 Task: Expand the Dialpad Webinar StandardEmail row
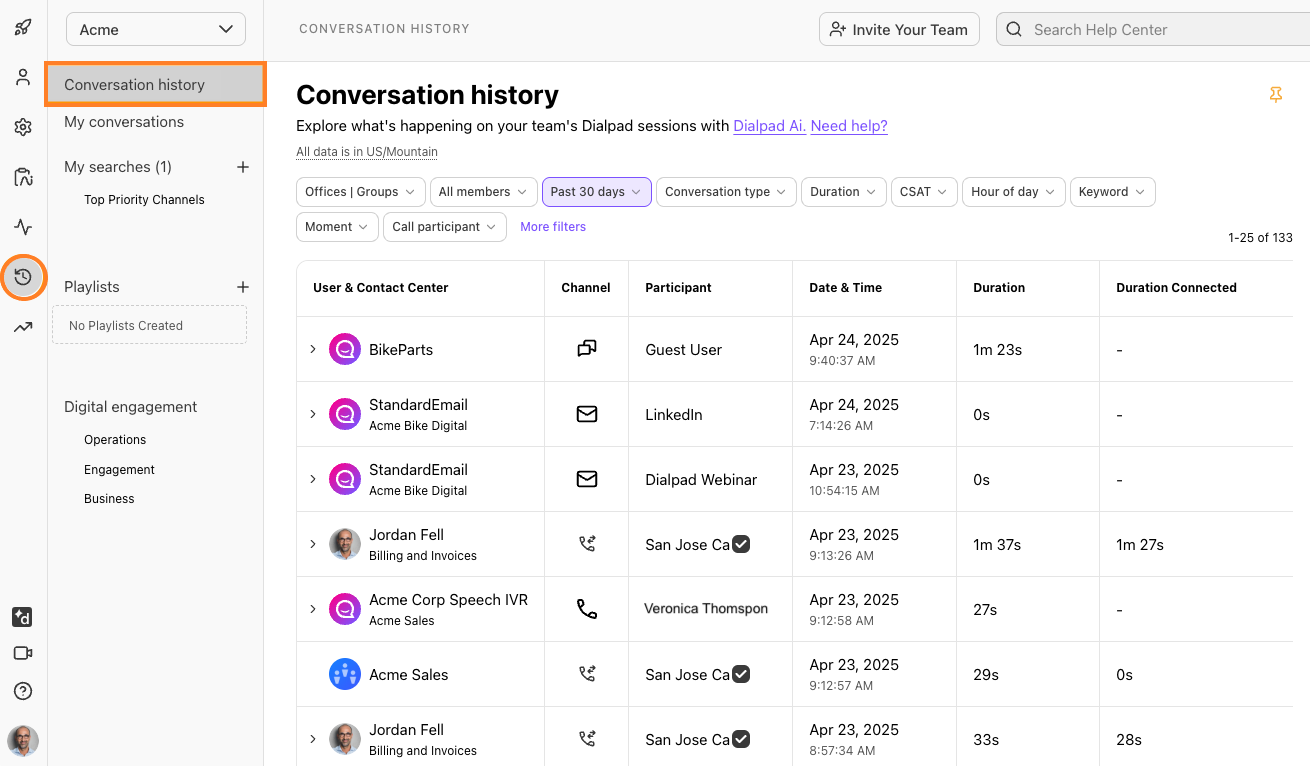pos(312,479)
